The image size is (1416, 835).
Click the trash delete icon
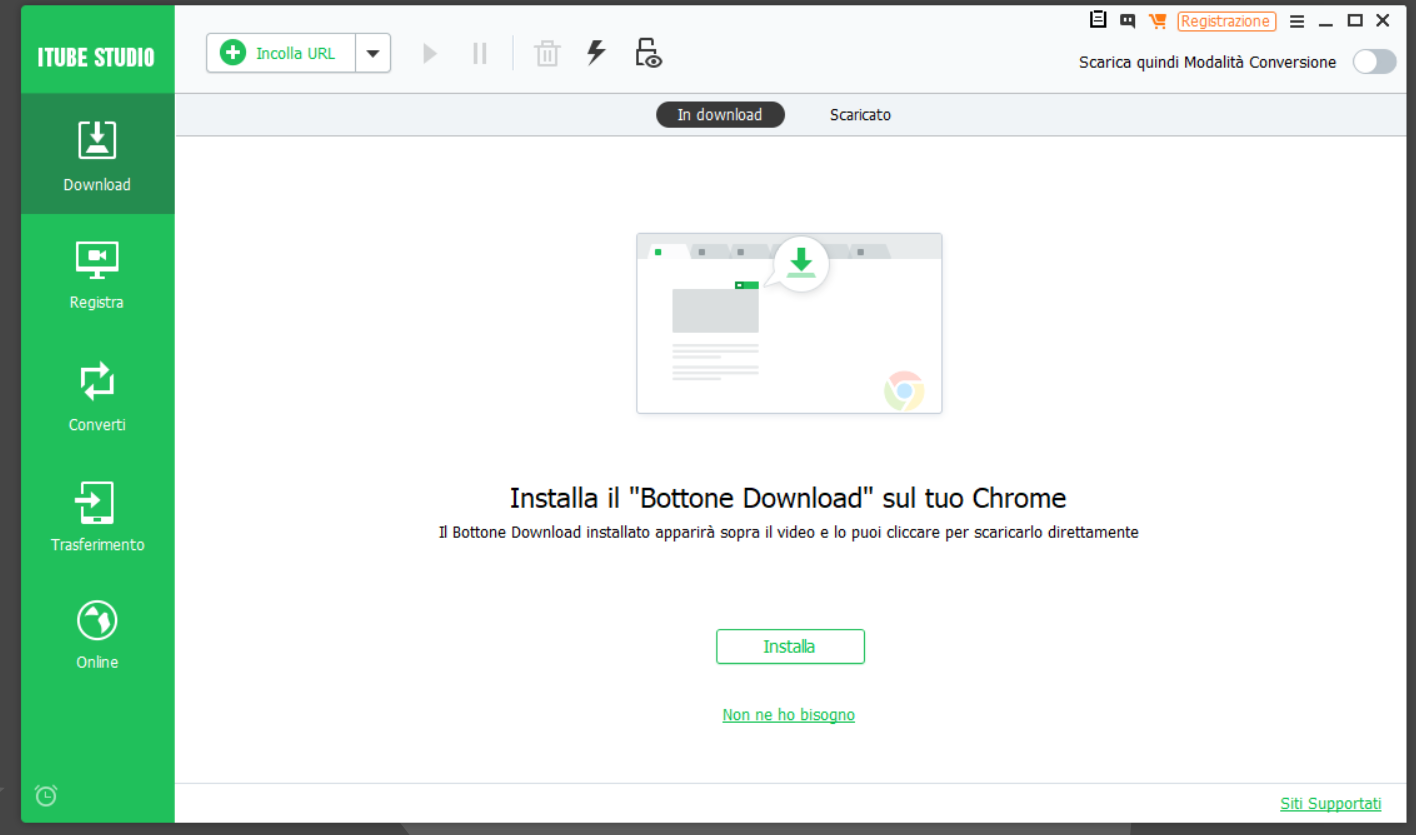tap(547, 53)
